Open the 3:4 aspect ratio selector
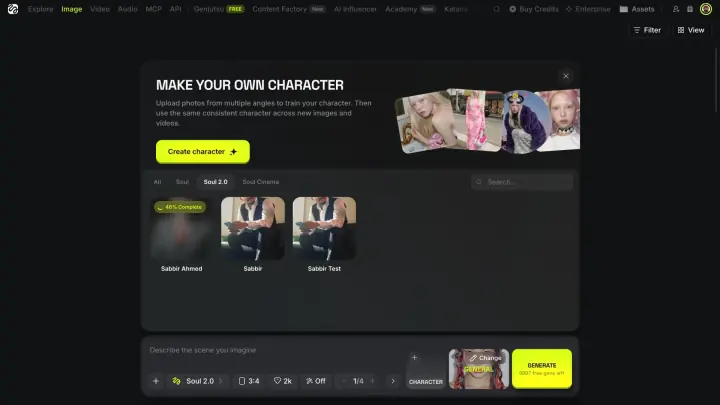 [x=249, y=381]
